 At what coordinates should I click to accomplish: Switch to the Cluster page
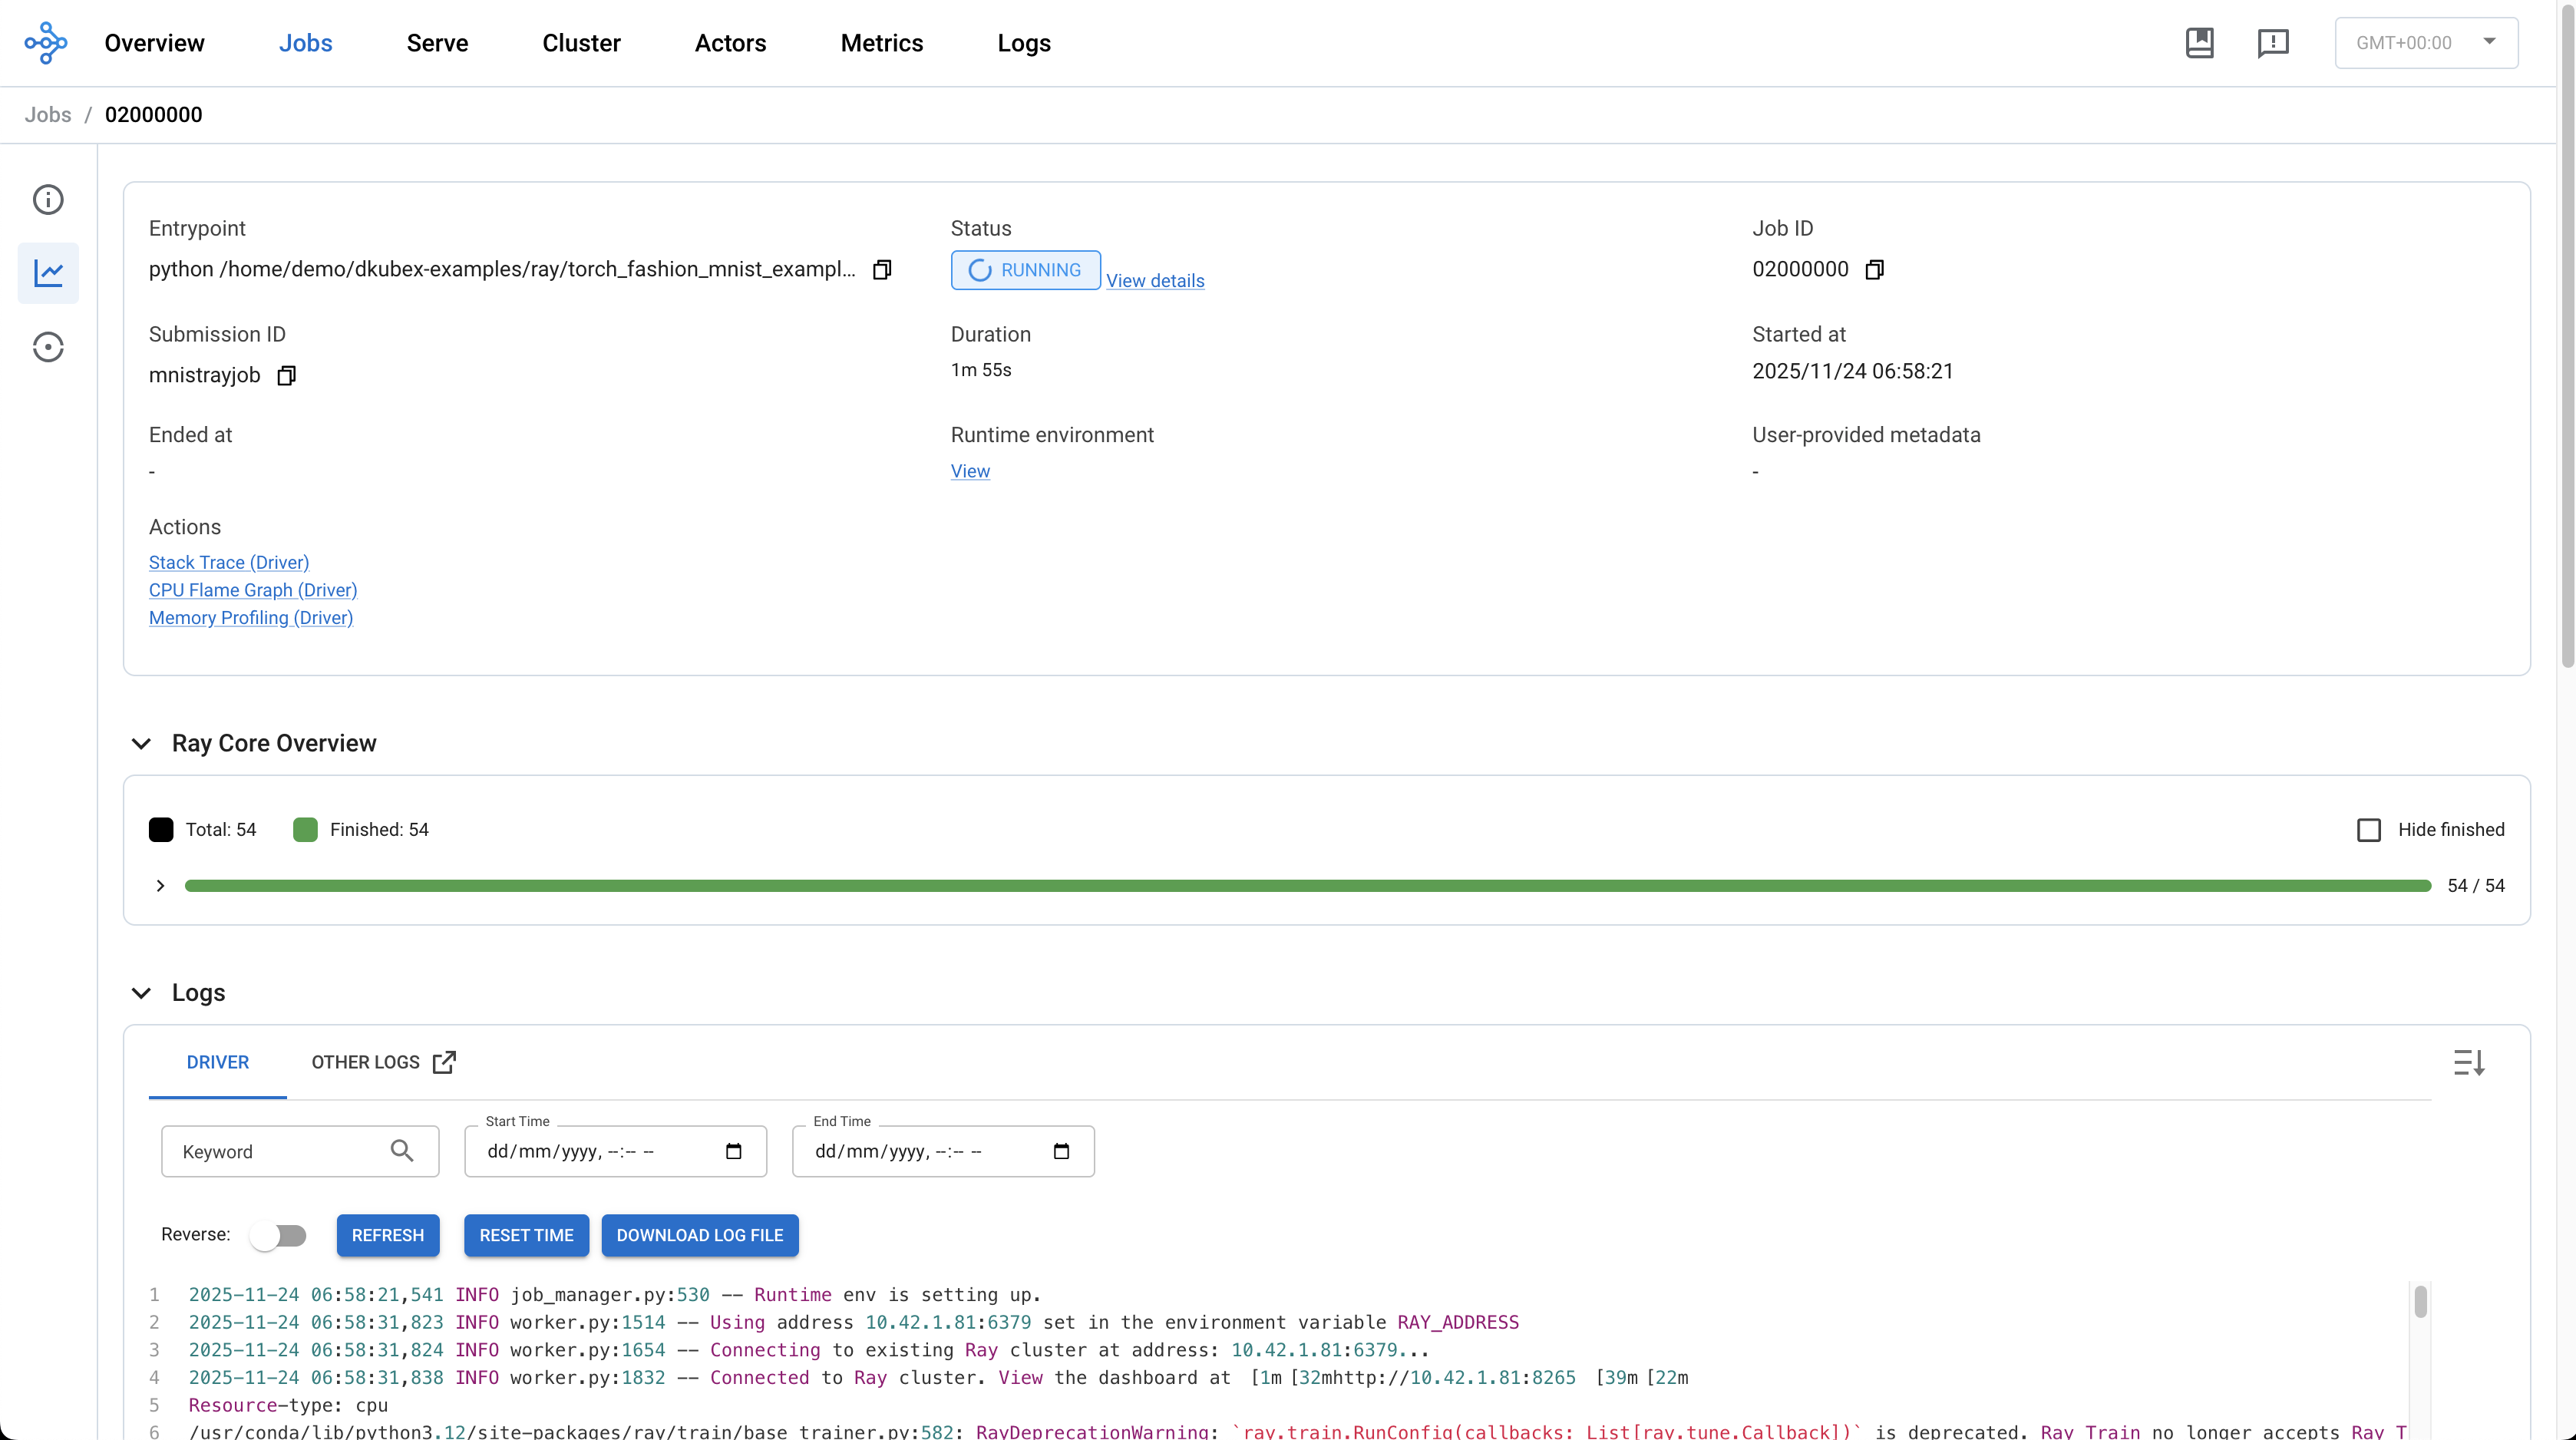(x=581, y=43)
